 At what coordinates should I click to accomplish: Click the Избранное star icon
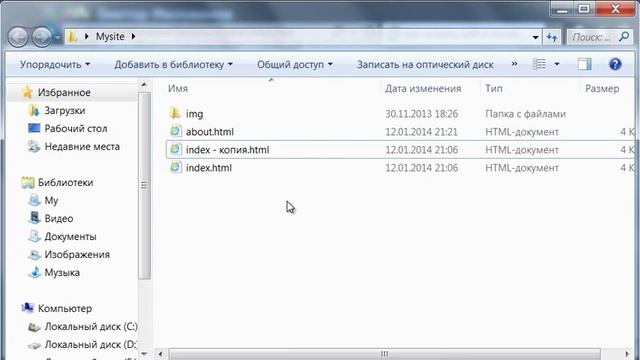(x=27, y=92)
